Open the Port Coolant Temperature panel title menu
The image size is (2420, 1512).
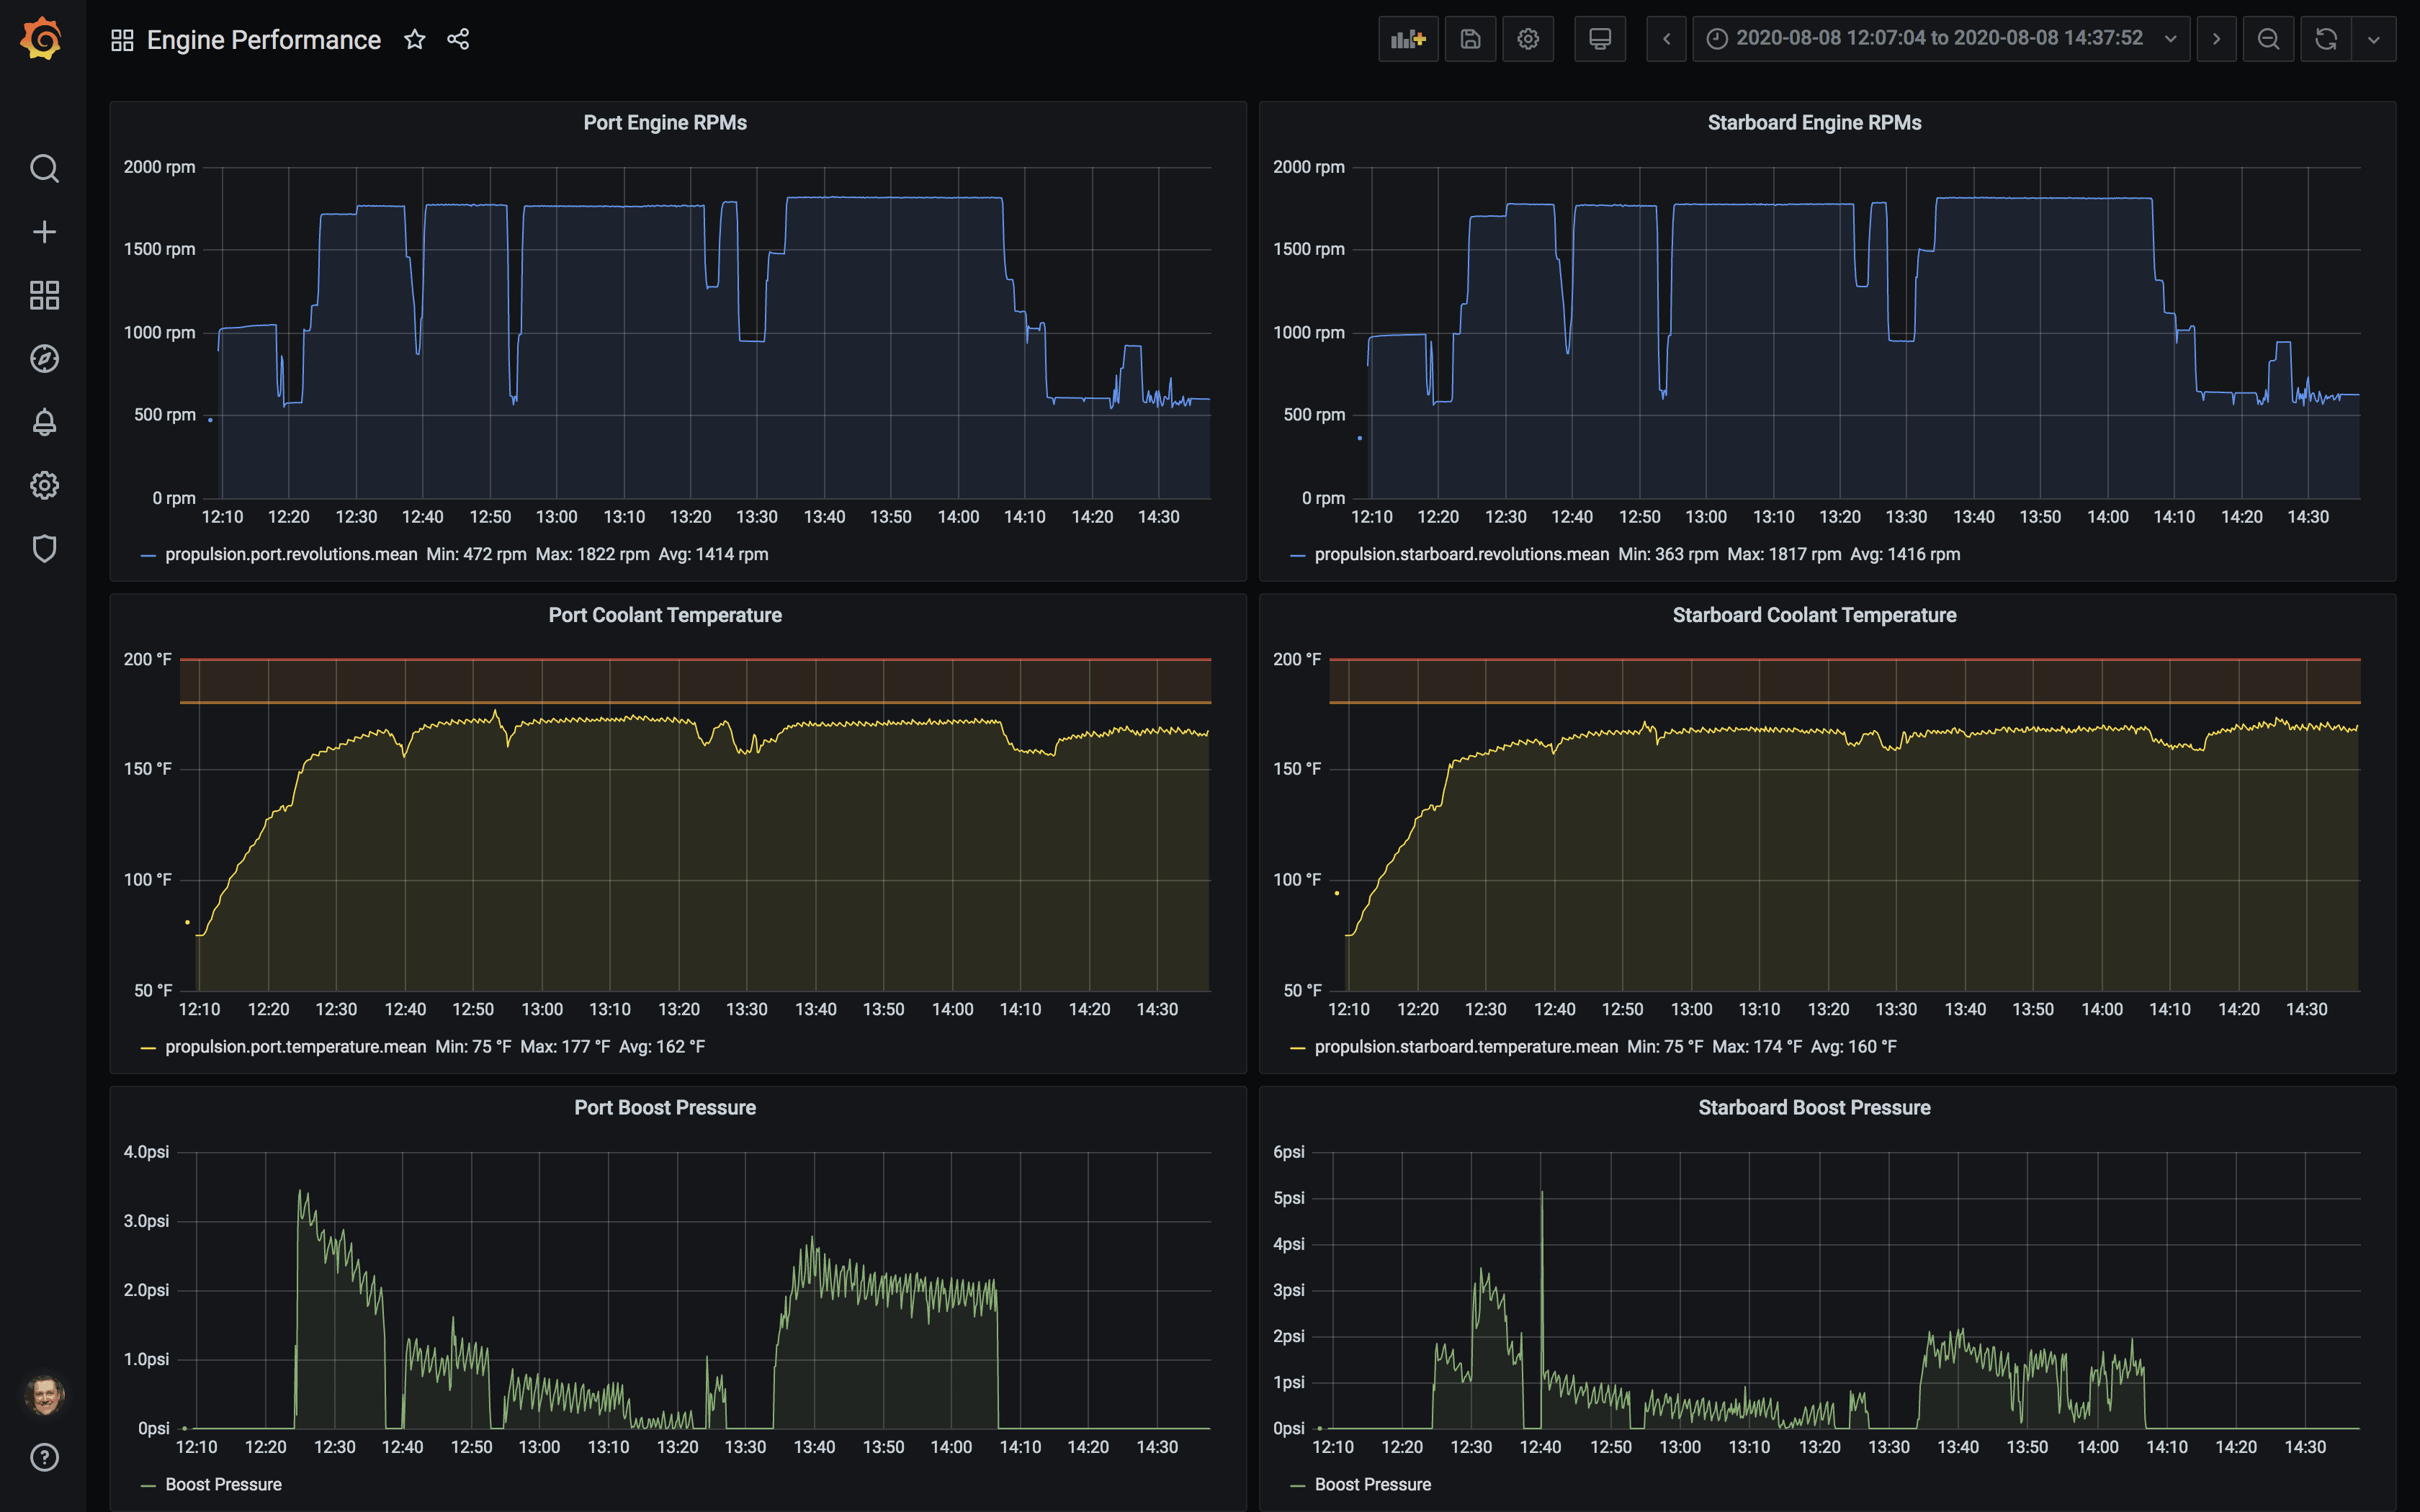pyautogui.click(x=665, y=615)
